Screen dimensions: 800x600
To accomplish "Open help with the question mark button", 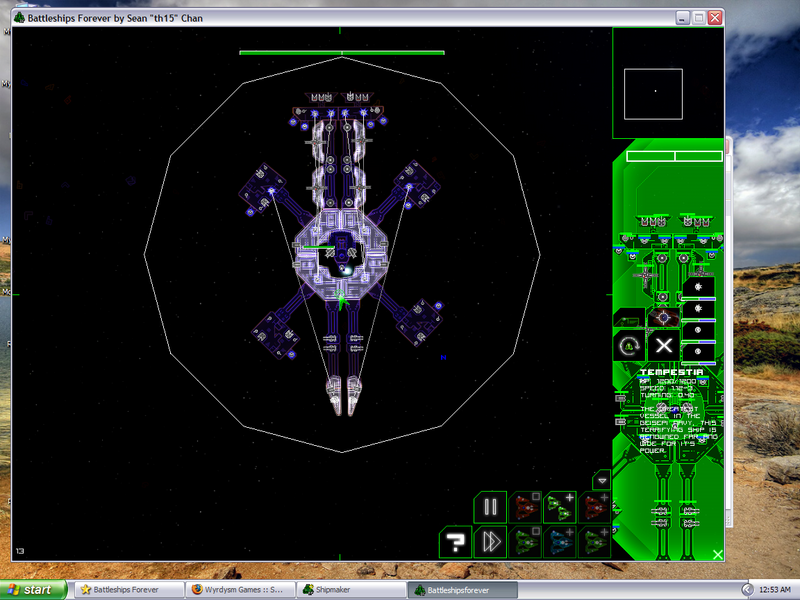I will [456, 542].
